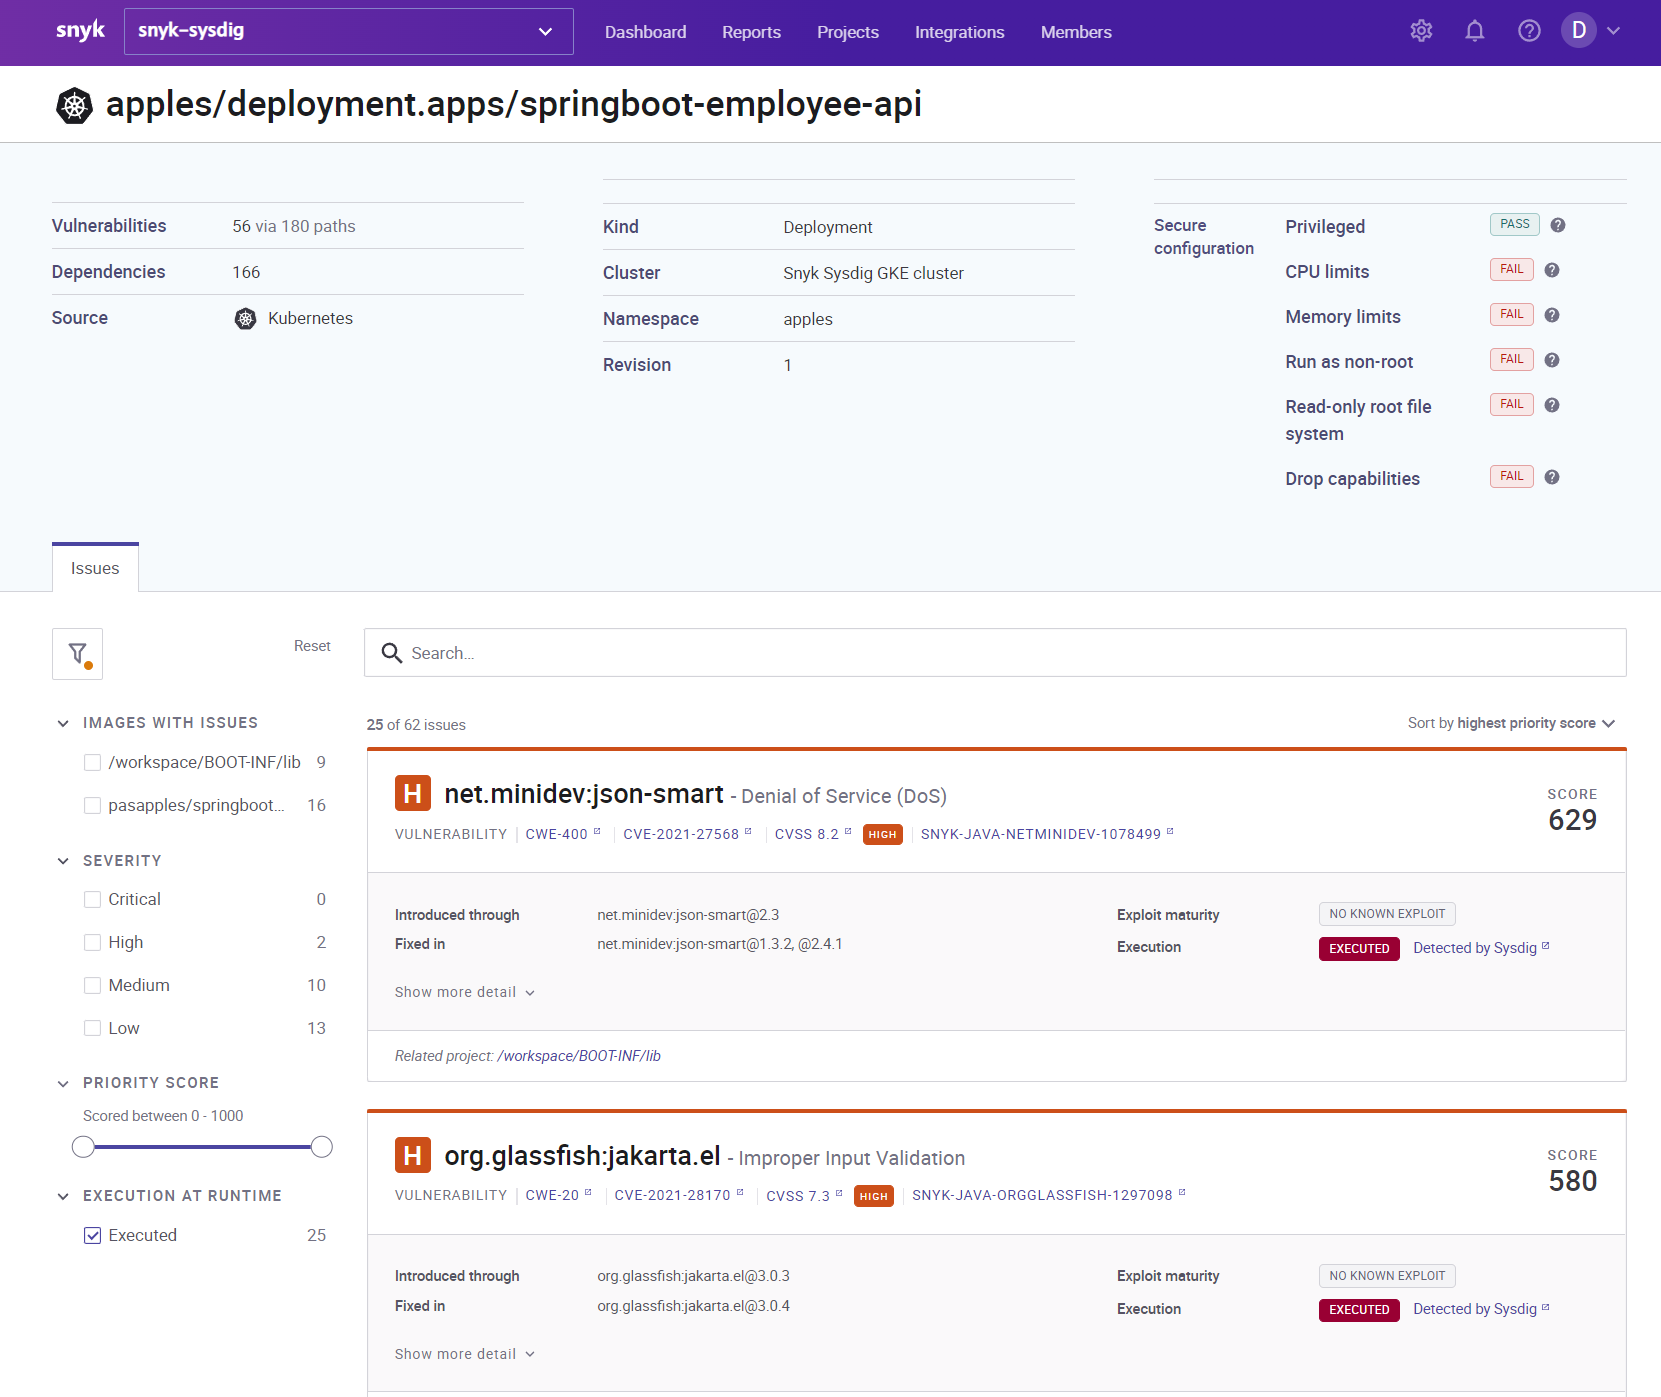
Task: Click help icon for CPU limits
Action: pyautogui.click(x=1552, y=270)
